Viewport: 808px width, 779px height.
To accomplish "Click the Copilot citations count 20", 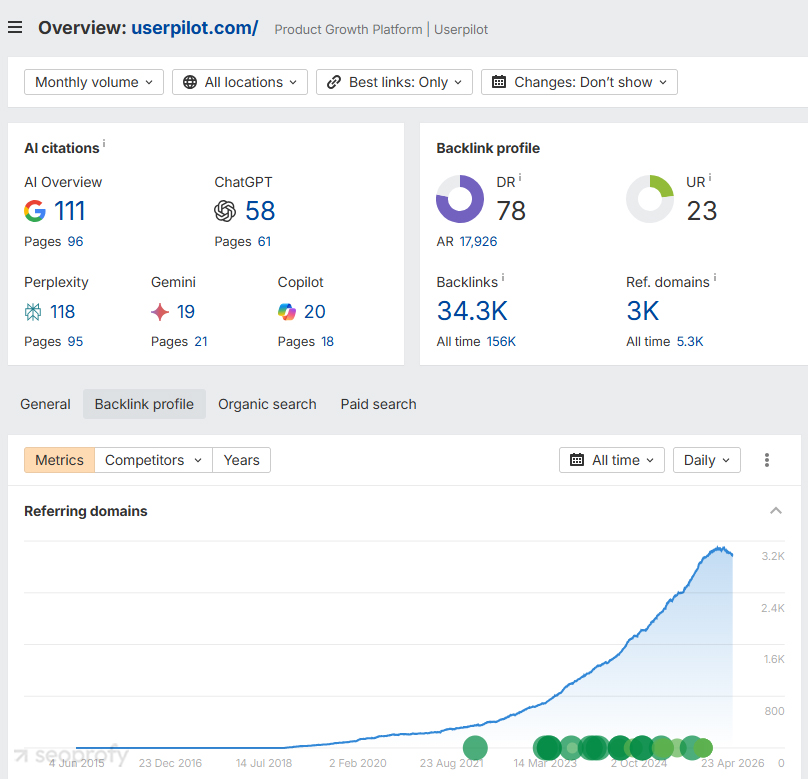I will (314, 312).
